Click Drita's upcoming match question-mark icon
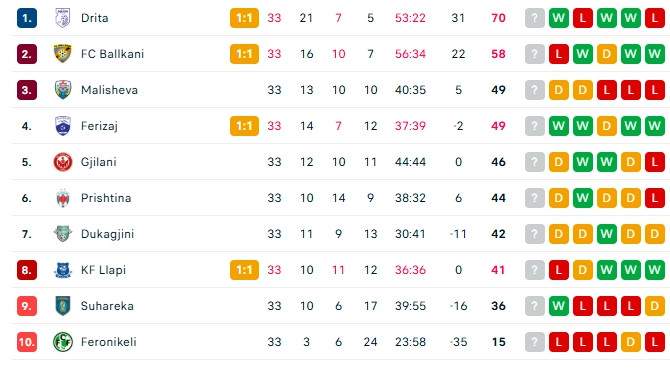 (x=535, y=18)
